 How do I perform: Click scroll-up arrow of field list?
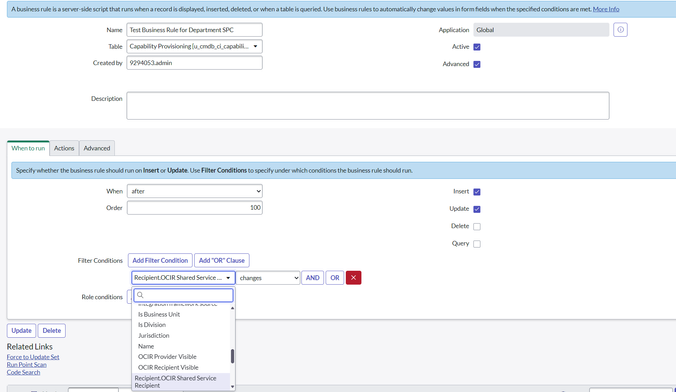[232, 308]
